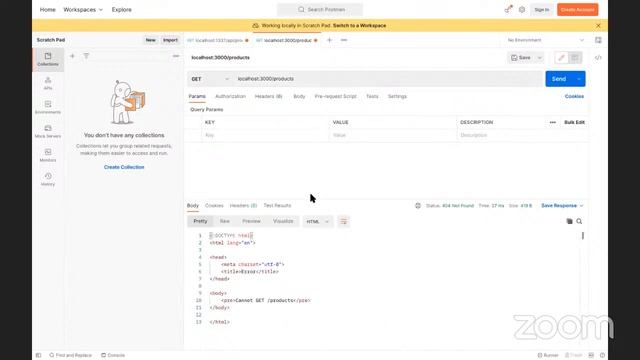Open the Explore menu item
This screenshot has height=360, width=640.
122,9
